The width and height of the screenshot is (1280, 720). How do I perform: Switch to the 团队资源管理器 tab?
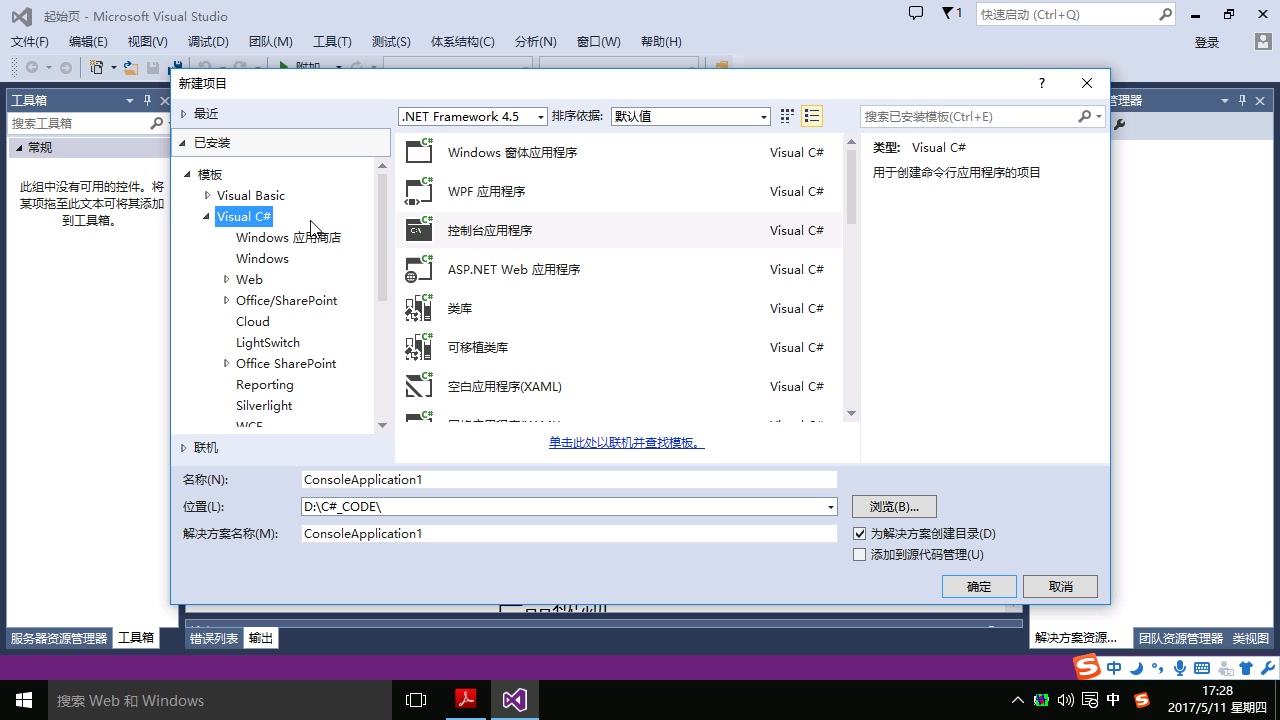point(1180,638)
